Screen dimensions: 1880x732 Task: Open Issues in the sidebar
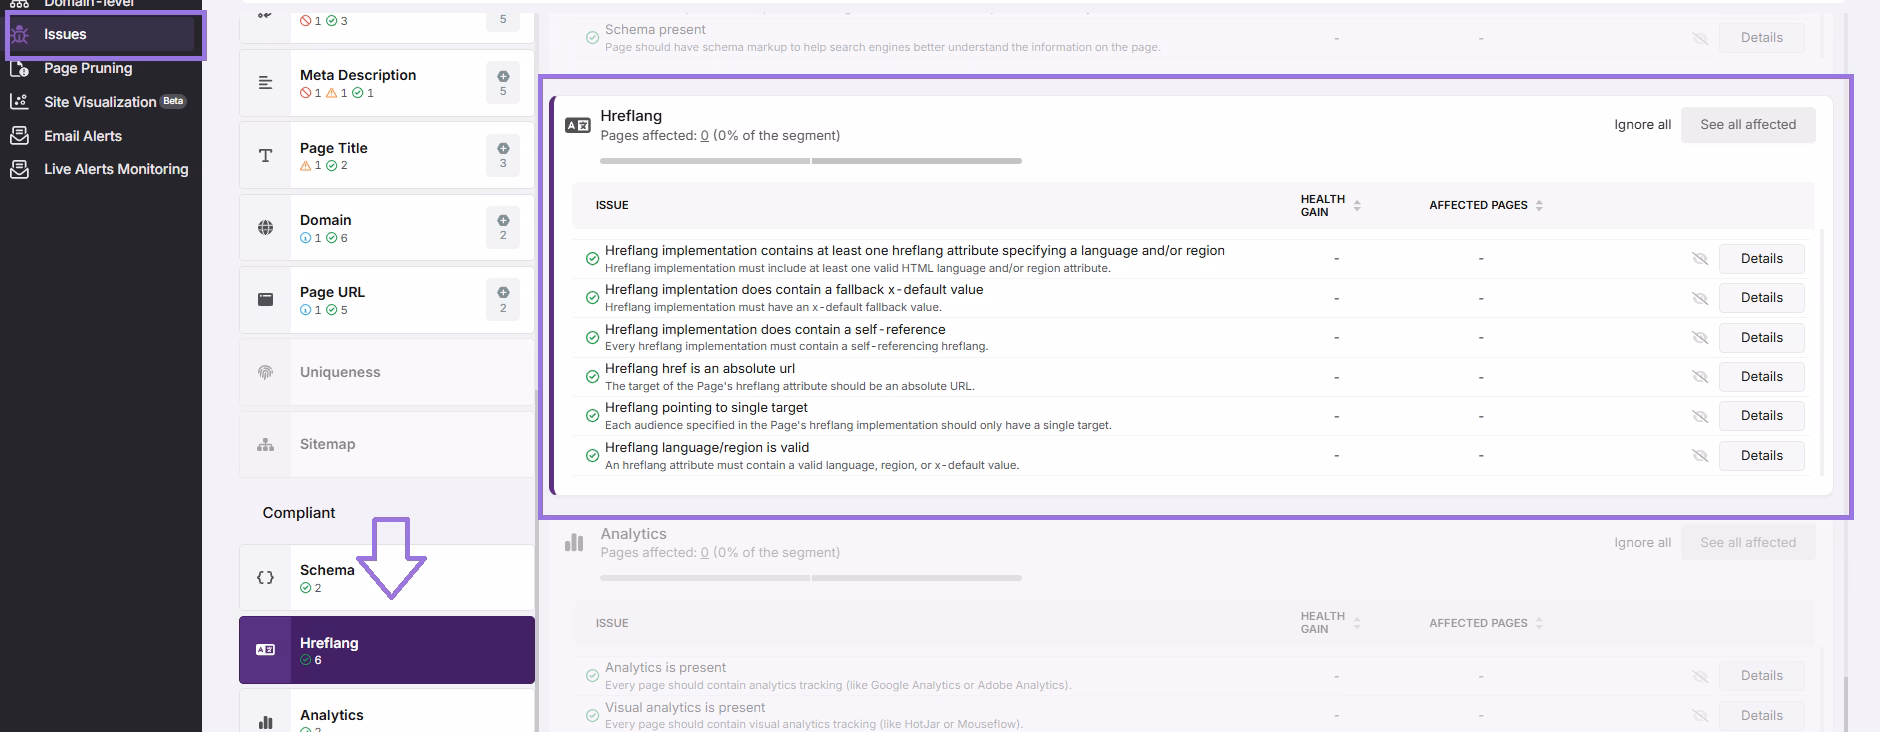pyautogui.click(x=65, y=34)
